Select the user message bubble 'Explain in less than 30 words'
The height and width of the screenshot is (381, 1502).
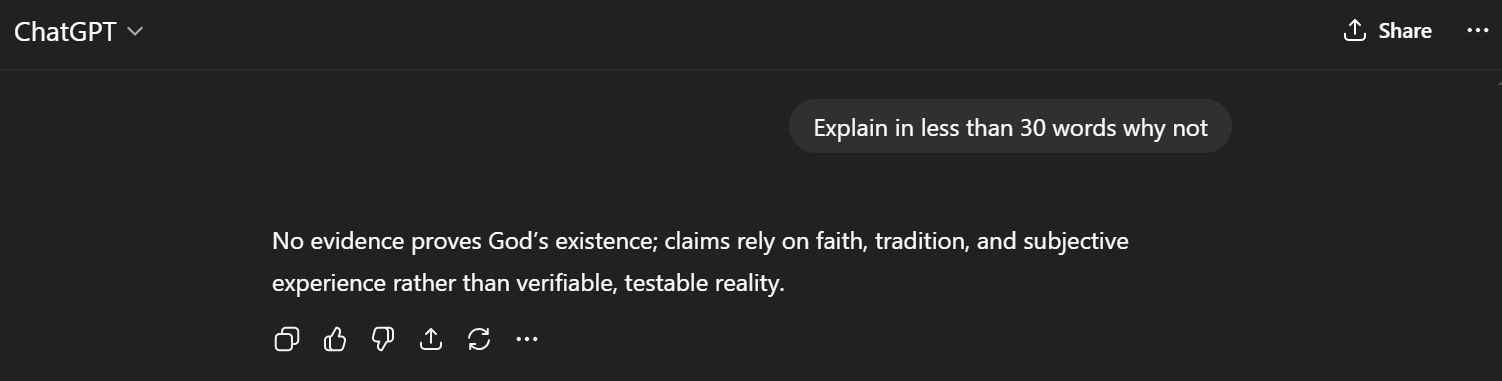pyautogui.click(x=1010, y=127)
